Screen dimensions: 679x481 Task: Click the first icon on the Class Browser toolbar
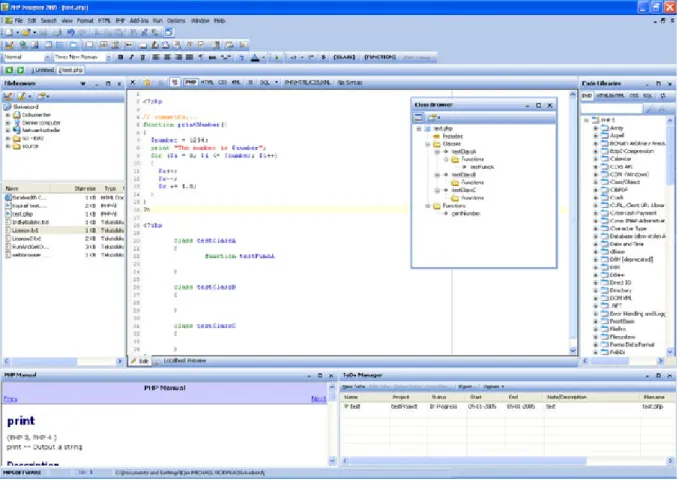tap(418, 117)
